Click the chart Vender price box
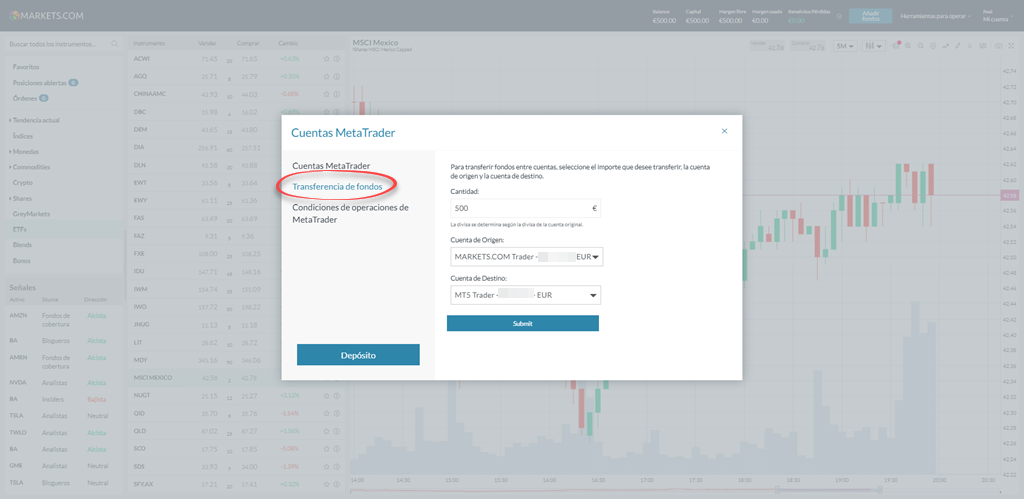Screen dimensions: 1024x500 768,46
